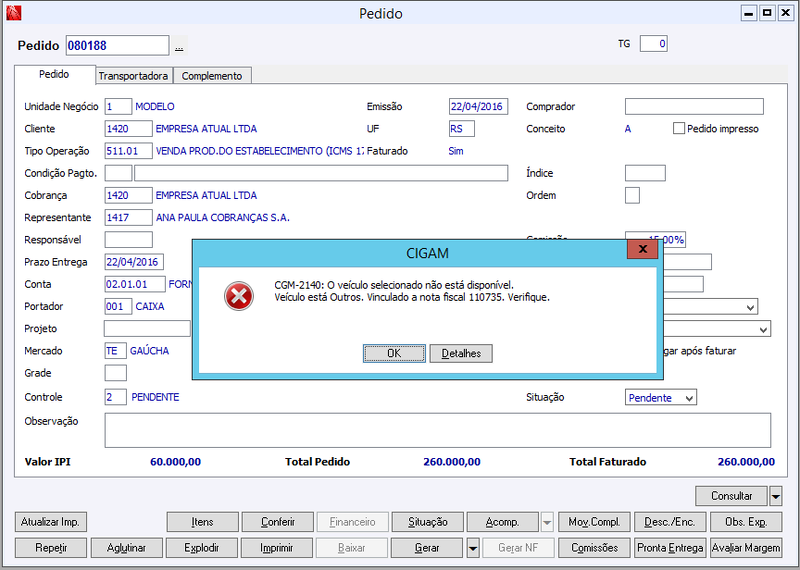Open the dropdown arrow beside Consultar
This screenshot has width=800, height=570.
[776, 495]
